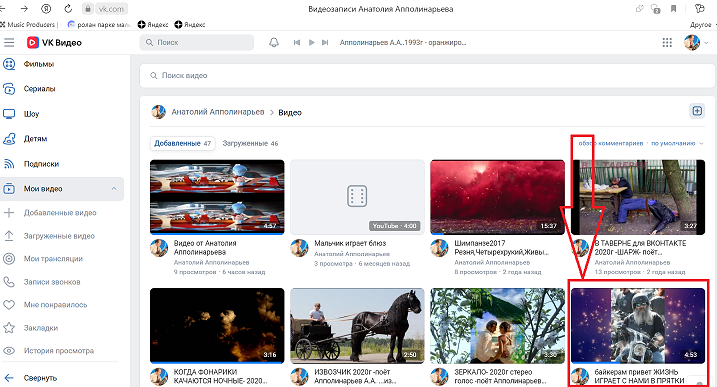The image size is (717, 387).
Task: Open the Yandex home button icon
Action: pyautogui.click(x=46, y=9)
